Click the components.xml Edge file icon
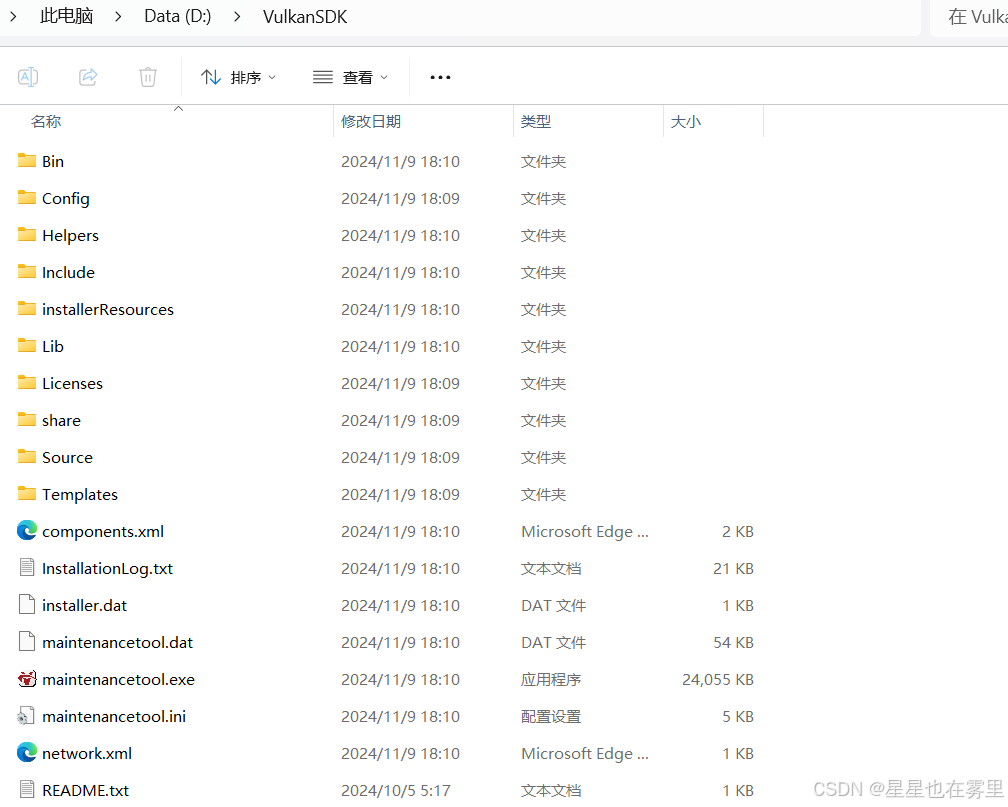 click(x=27, y=530)
